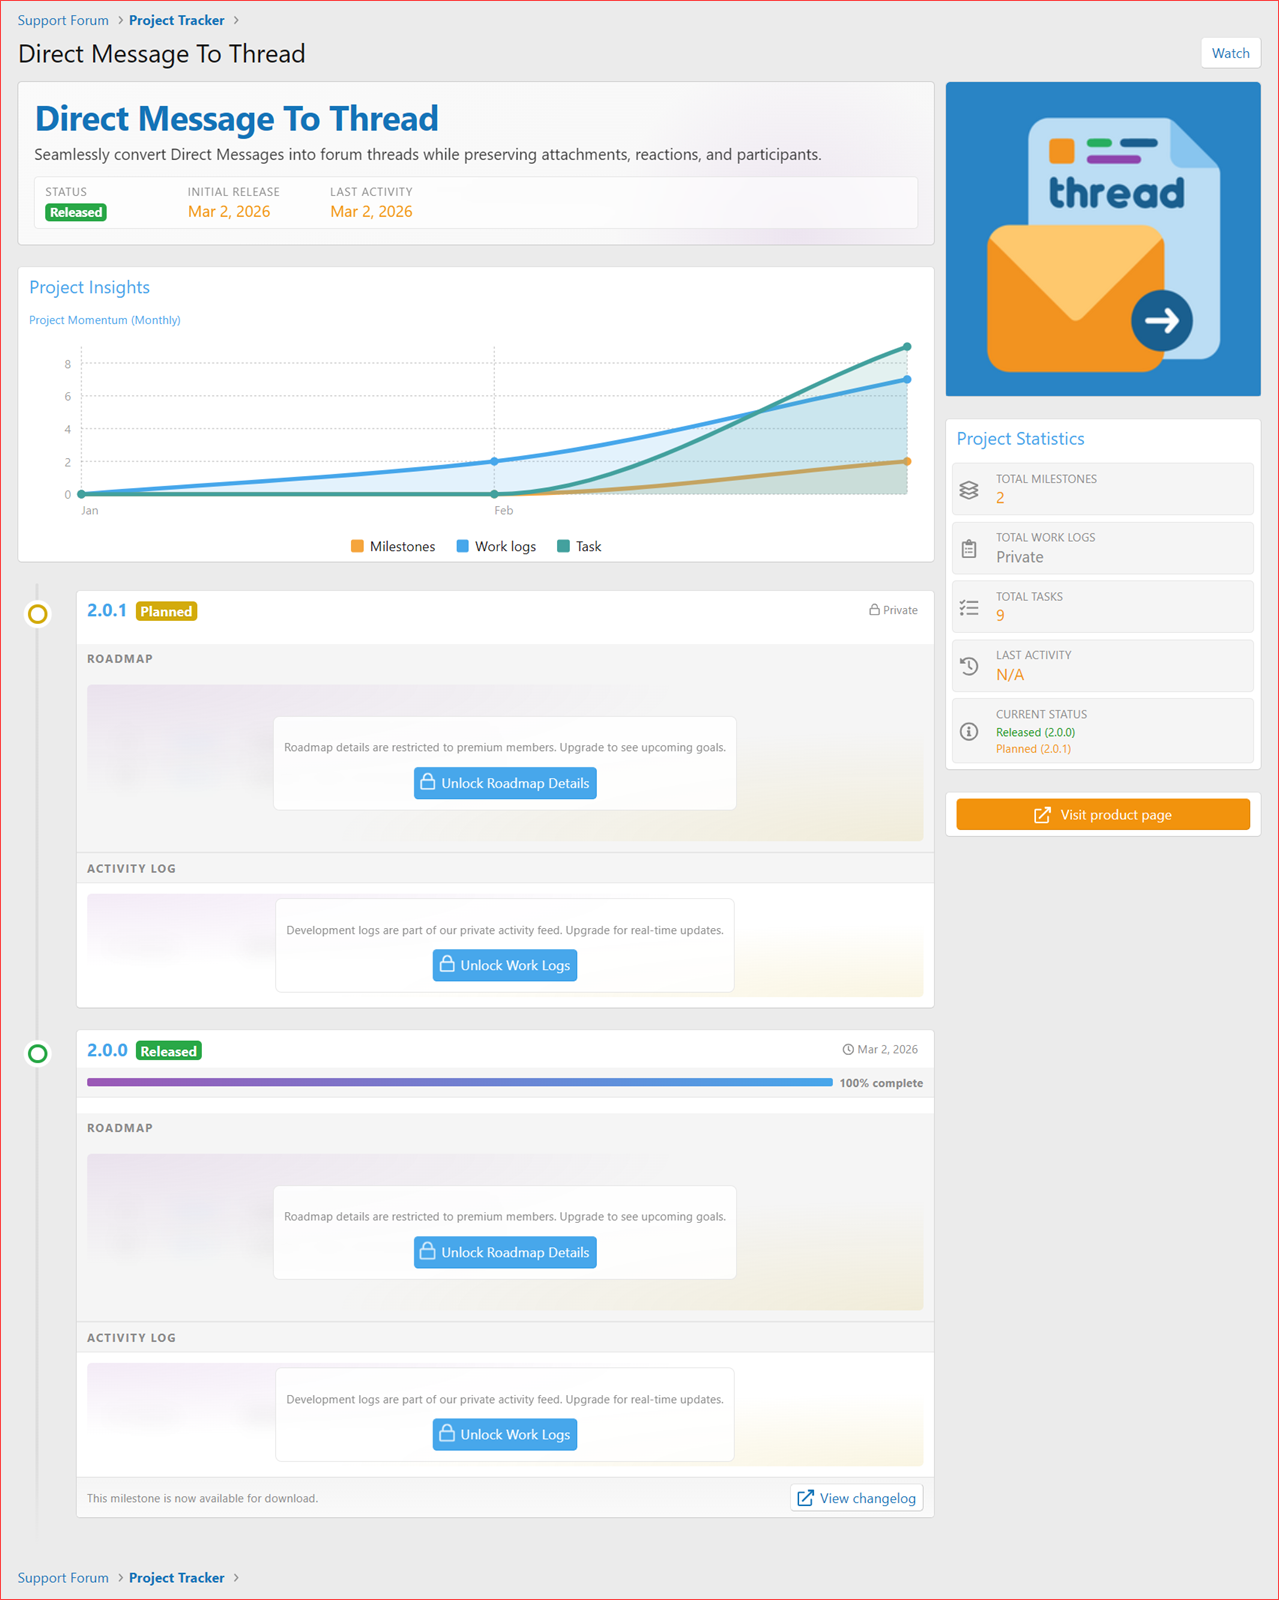Open the 2.0.0 milestone title link
The image size is (1279, 1600).
[107, 1050]
